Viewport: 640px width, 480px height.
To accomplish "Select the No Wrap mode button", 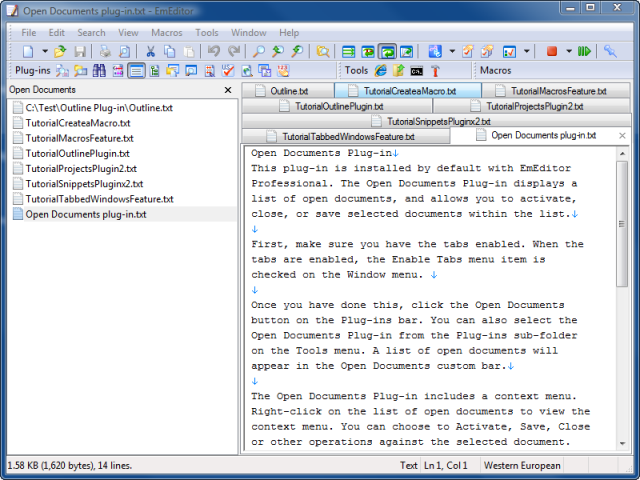I will click(348, 51).
